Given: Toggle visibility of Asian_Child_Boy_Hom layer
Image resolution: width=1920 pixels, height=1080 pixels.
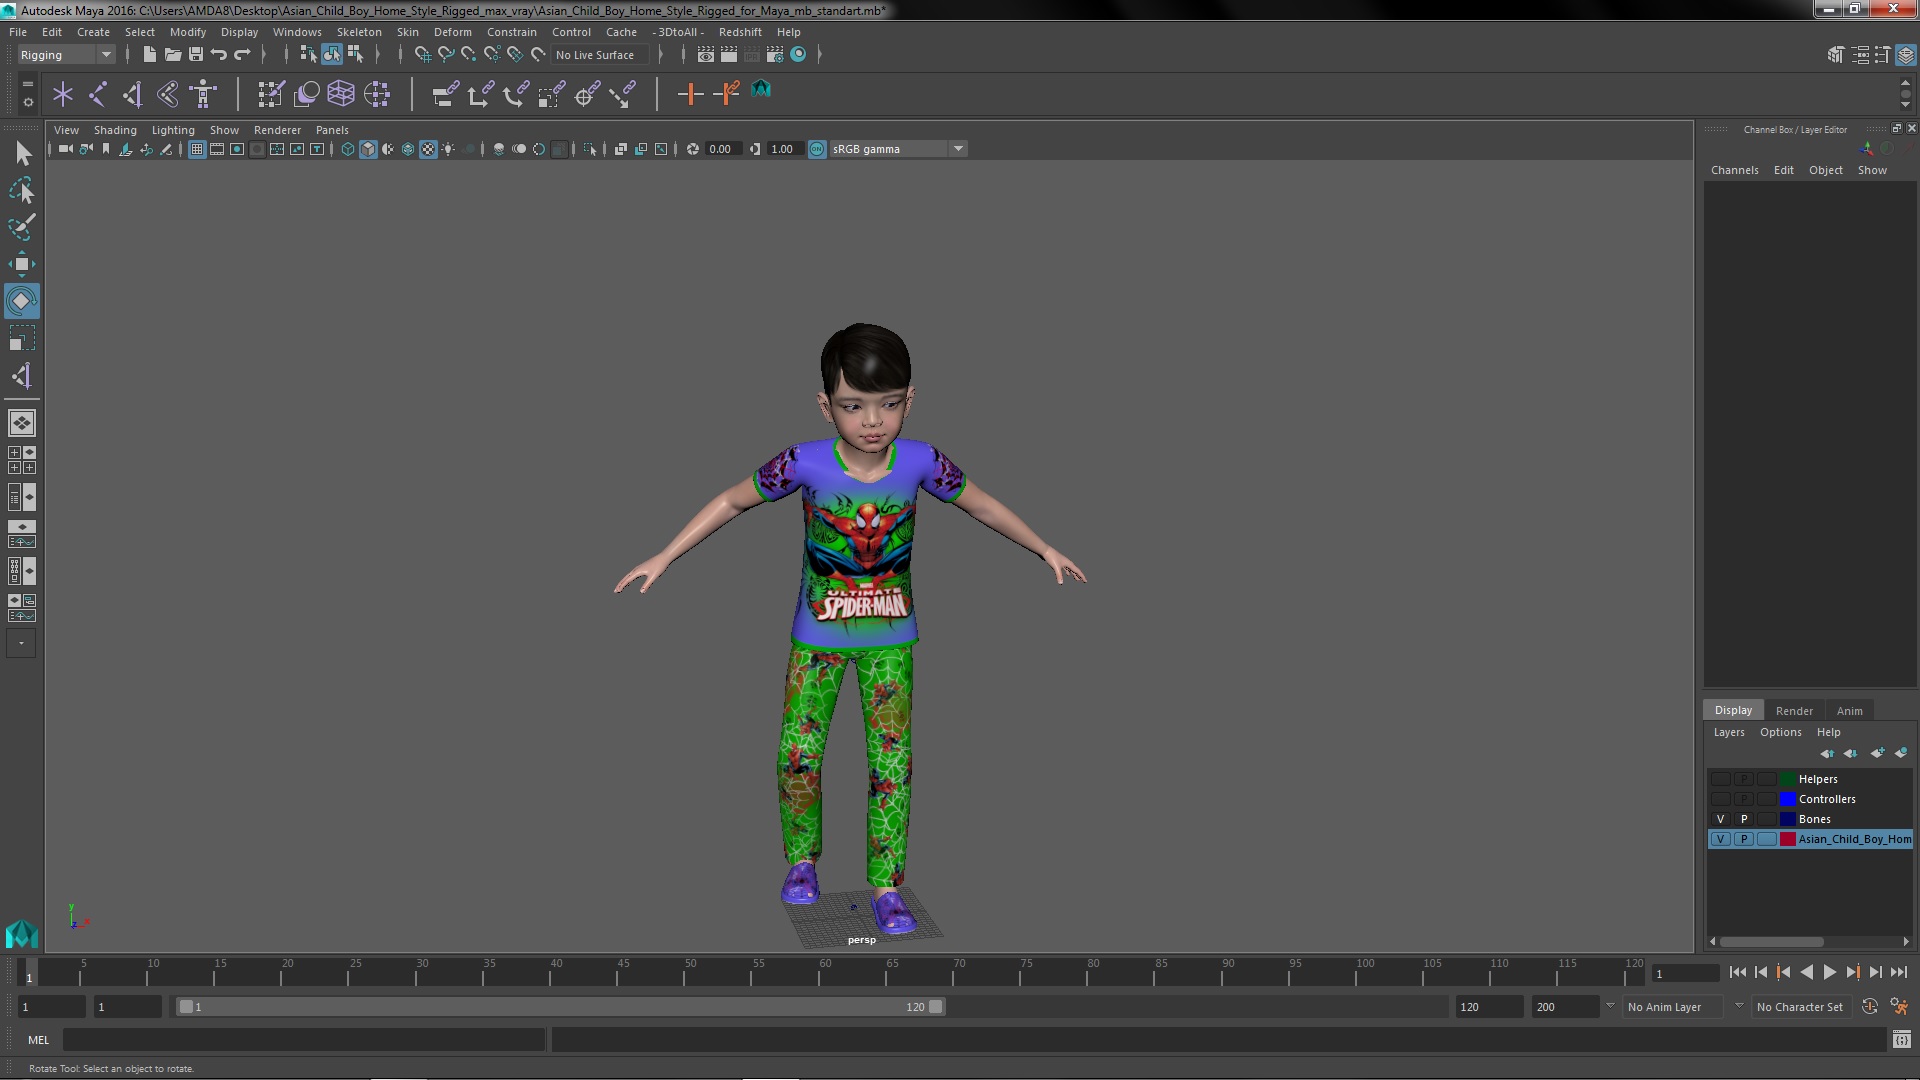Looking at the screenshot, I should [1720, 839].
